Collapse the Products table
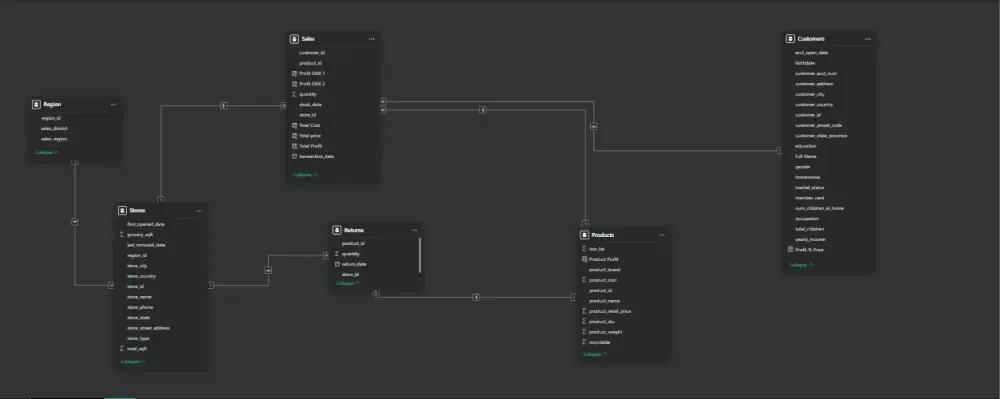The width and height of the screenshot is (1000, 399). [x=595, y=354]
